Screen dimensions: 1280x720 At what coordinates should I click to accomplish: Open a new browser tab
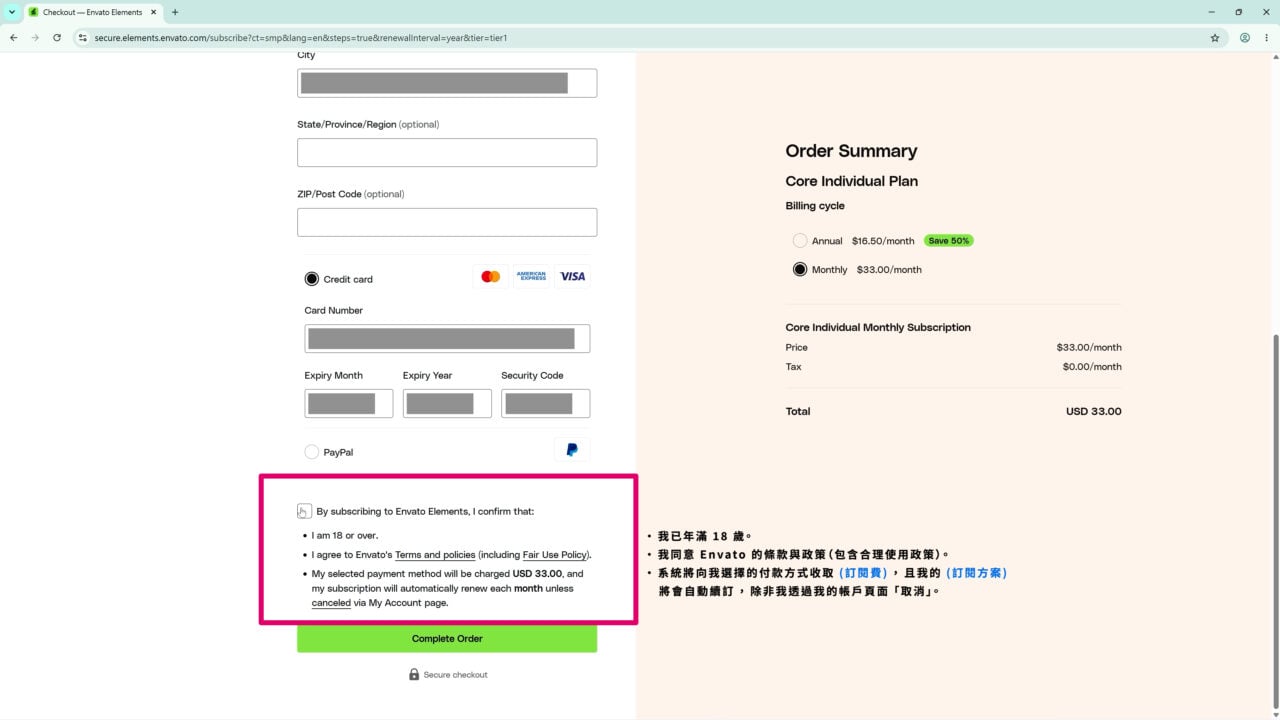point(175,12)
